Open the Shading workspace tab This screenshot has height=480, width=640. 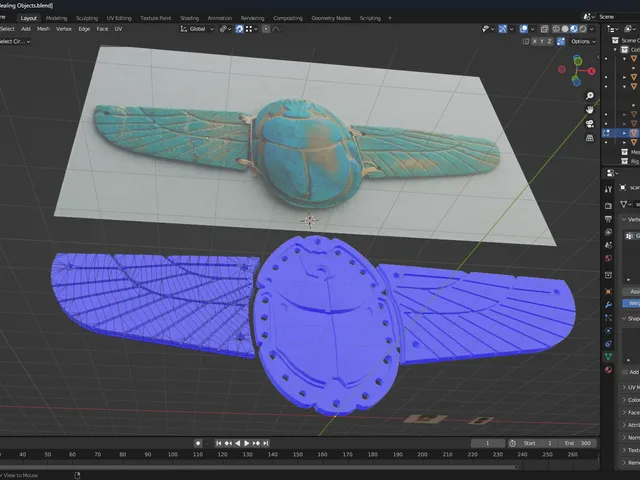(x=189, y=18)
